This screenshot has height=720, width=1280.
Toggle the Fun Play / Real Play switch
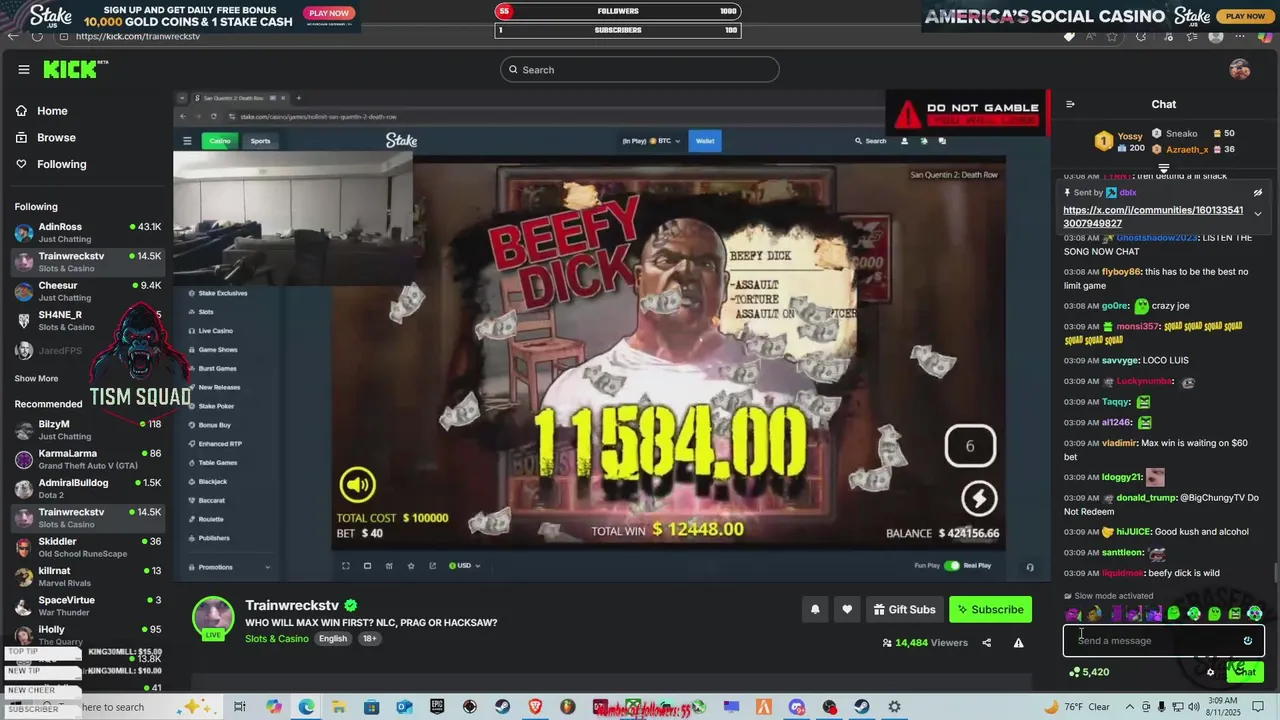coord(952,566)
